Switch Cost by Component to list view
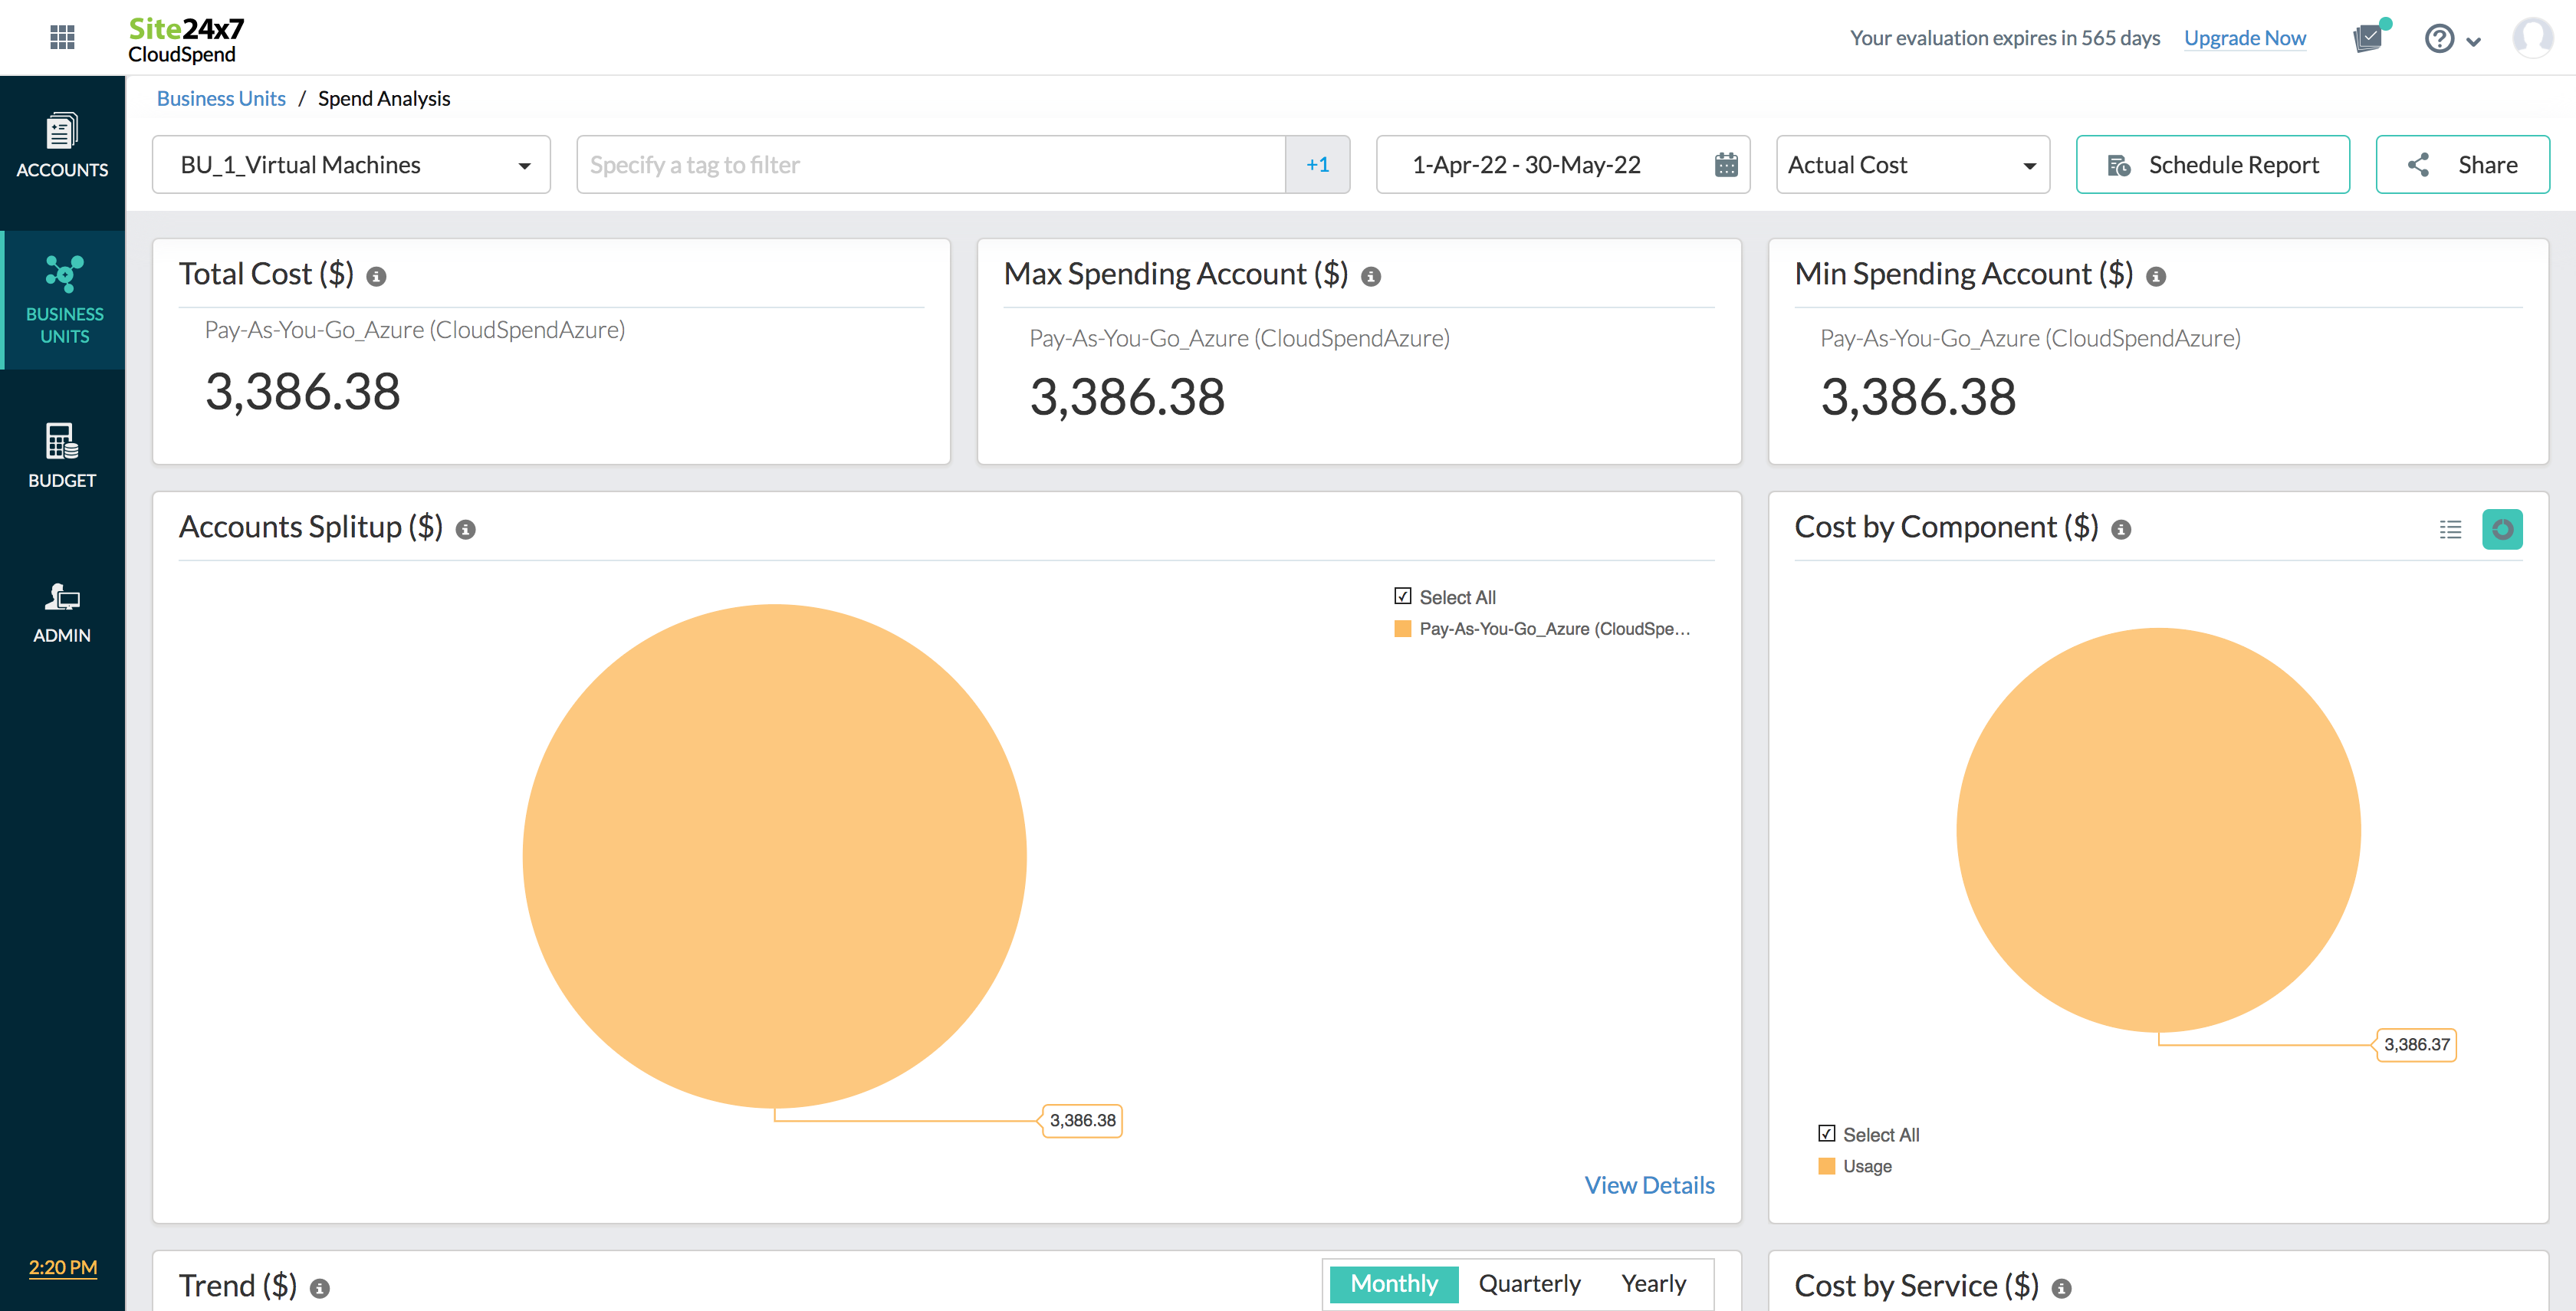2576x1311 pixels. tap(2450, 529)
